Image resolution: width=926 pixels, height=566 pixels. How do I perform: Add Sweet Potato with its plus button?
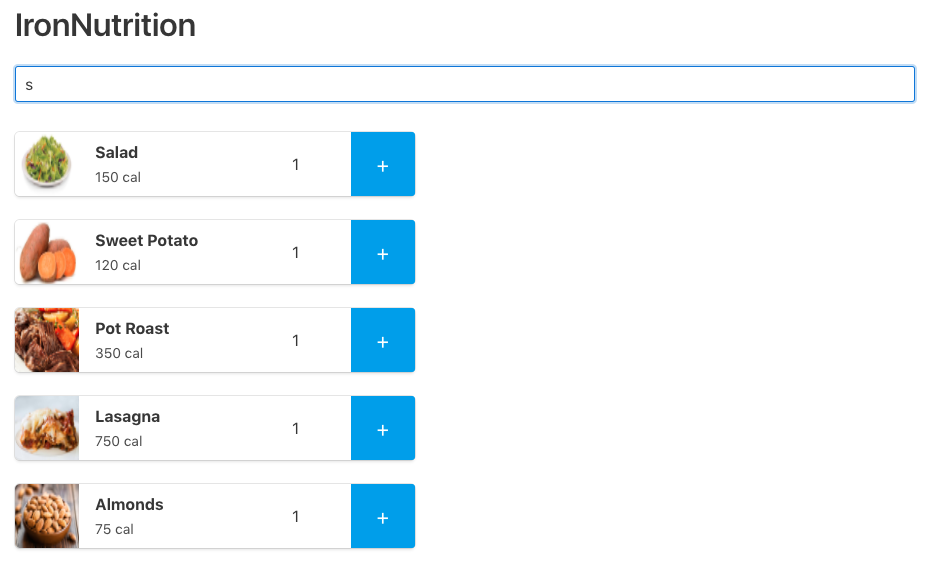tap(382, 253)
